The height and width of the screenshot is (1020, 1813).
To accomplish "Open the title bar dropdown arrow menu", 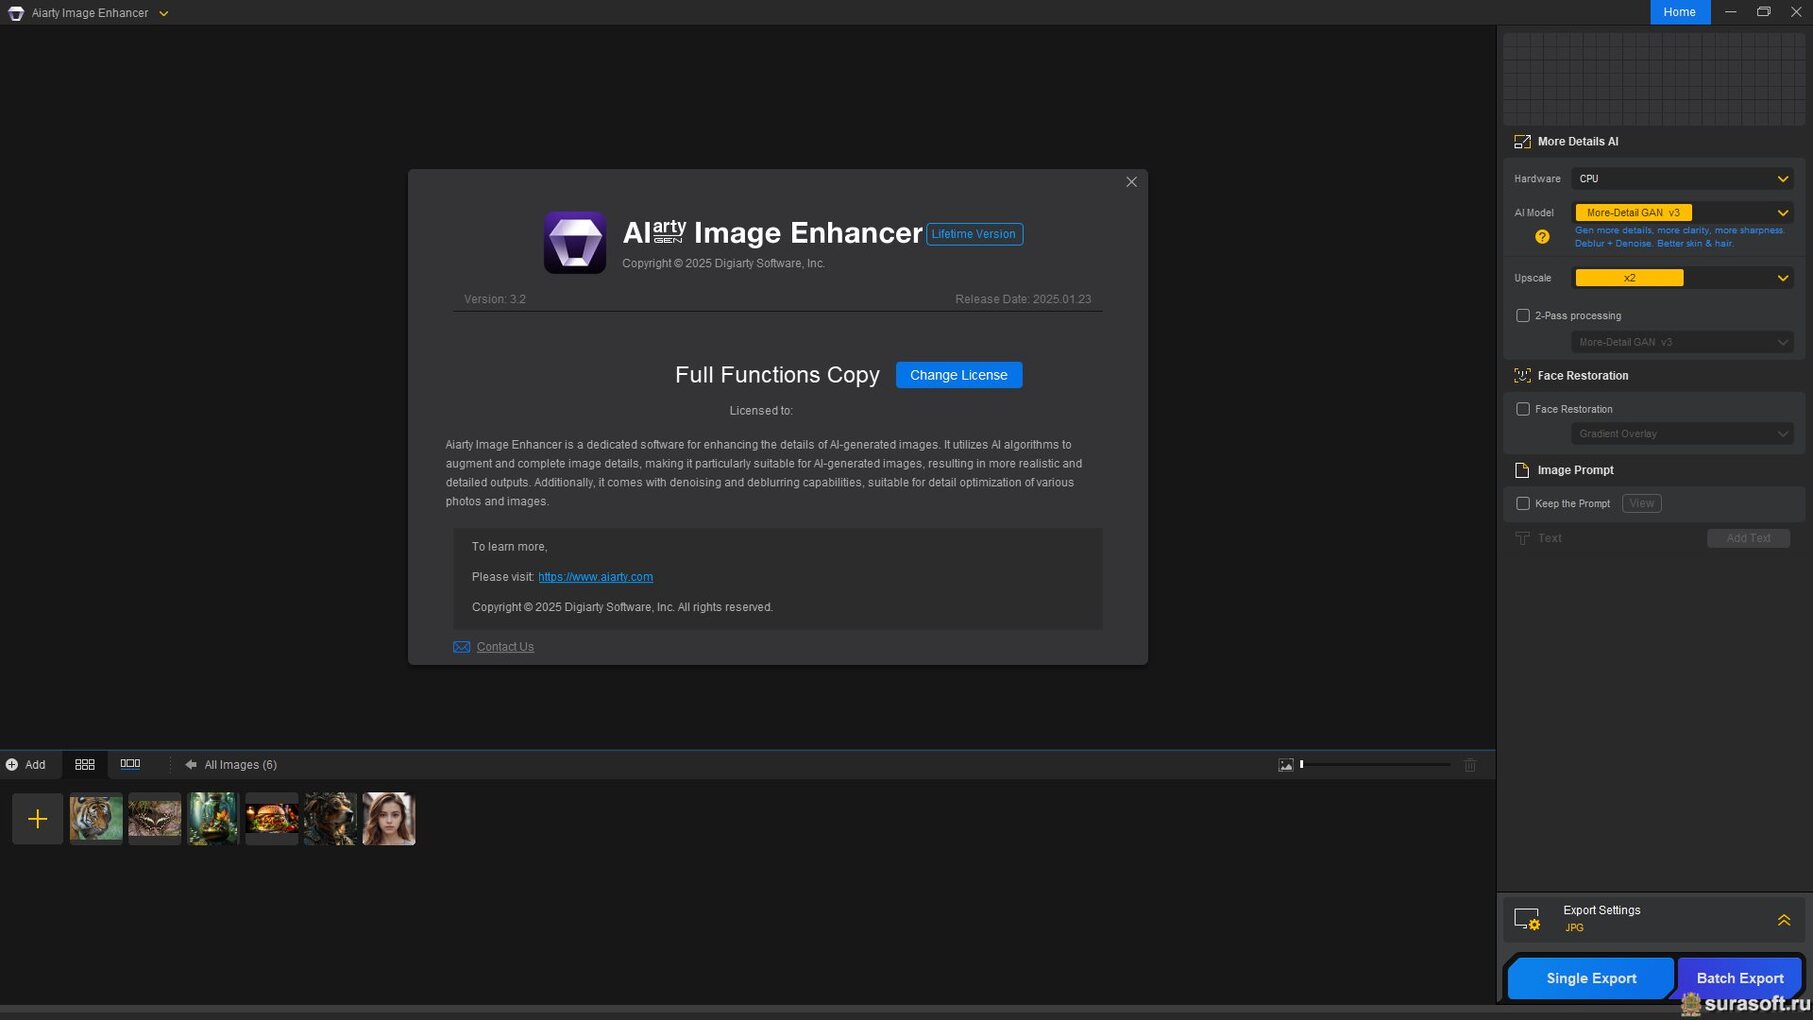I will pyautogui.click(x=164, y=13).
